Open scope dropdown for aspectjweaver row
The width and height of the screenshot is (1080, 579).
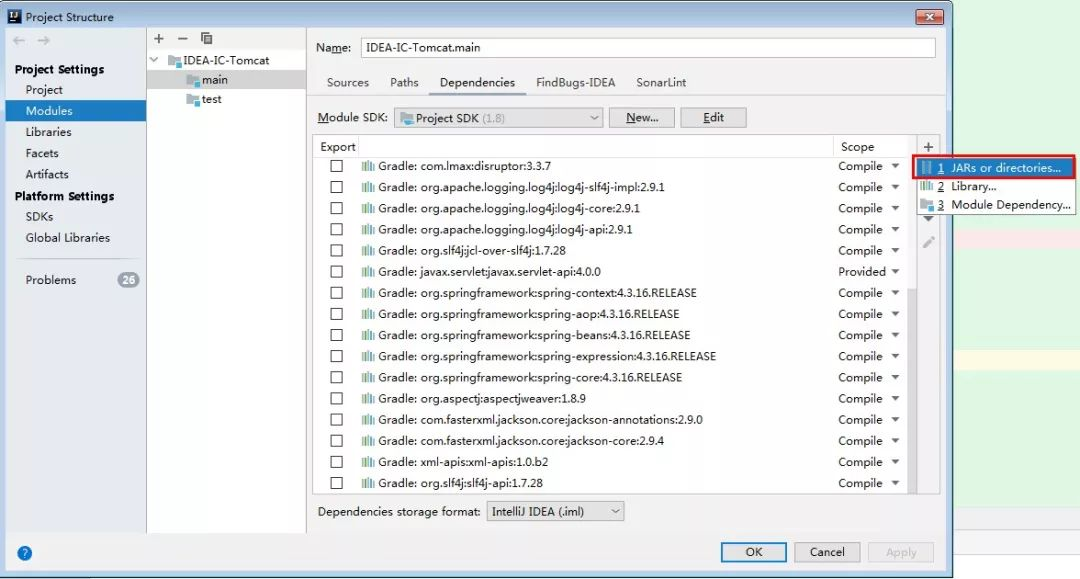click(x=895, y=399)
